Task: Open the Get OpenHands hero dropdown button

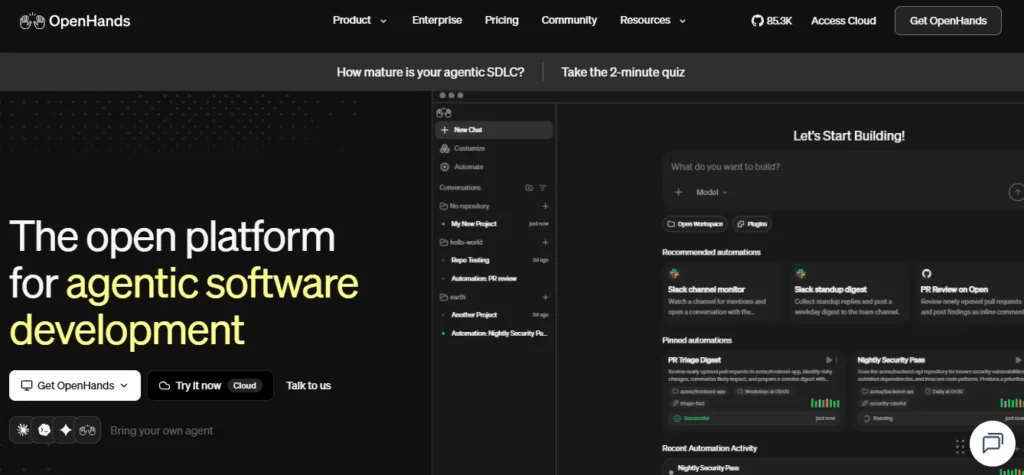Action: point(75,385)
